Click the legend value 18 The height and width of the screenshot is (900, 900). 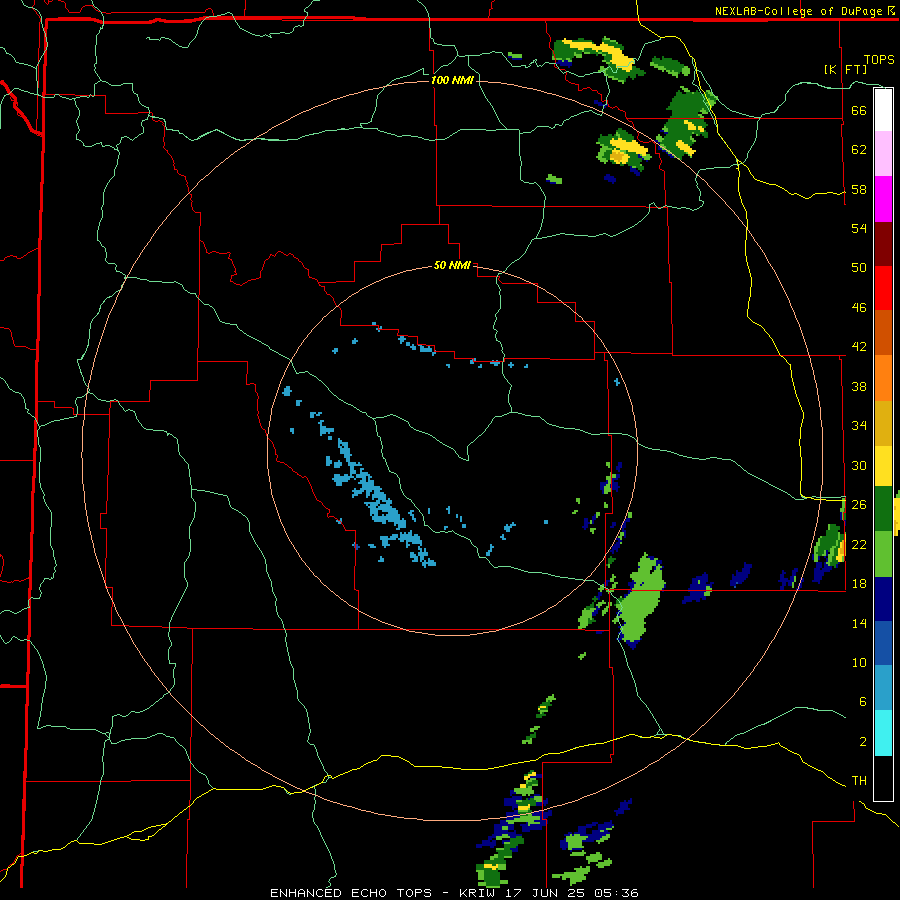[x=859, y=584]
